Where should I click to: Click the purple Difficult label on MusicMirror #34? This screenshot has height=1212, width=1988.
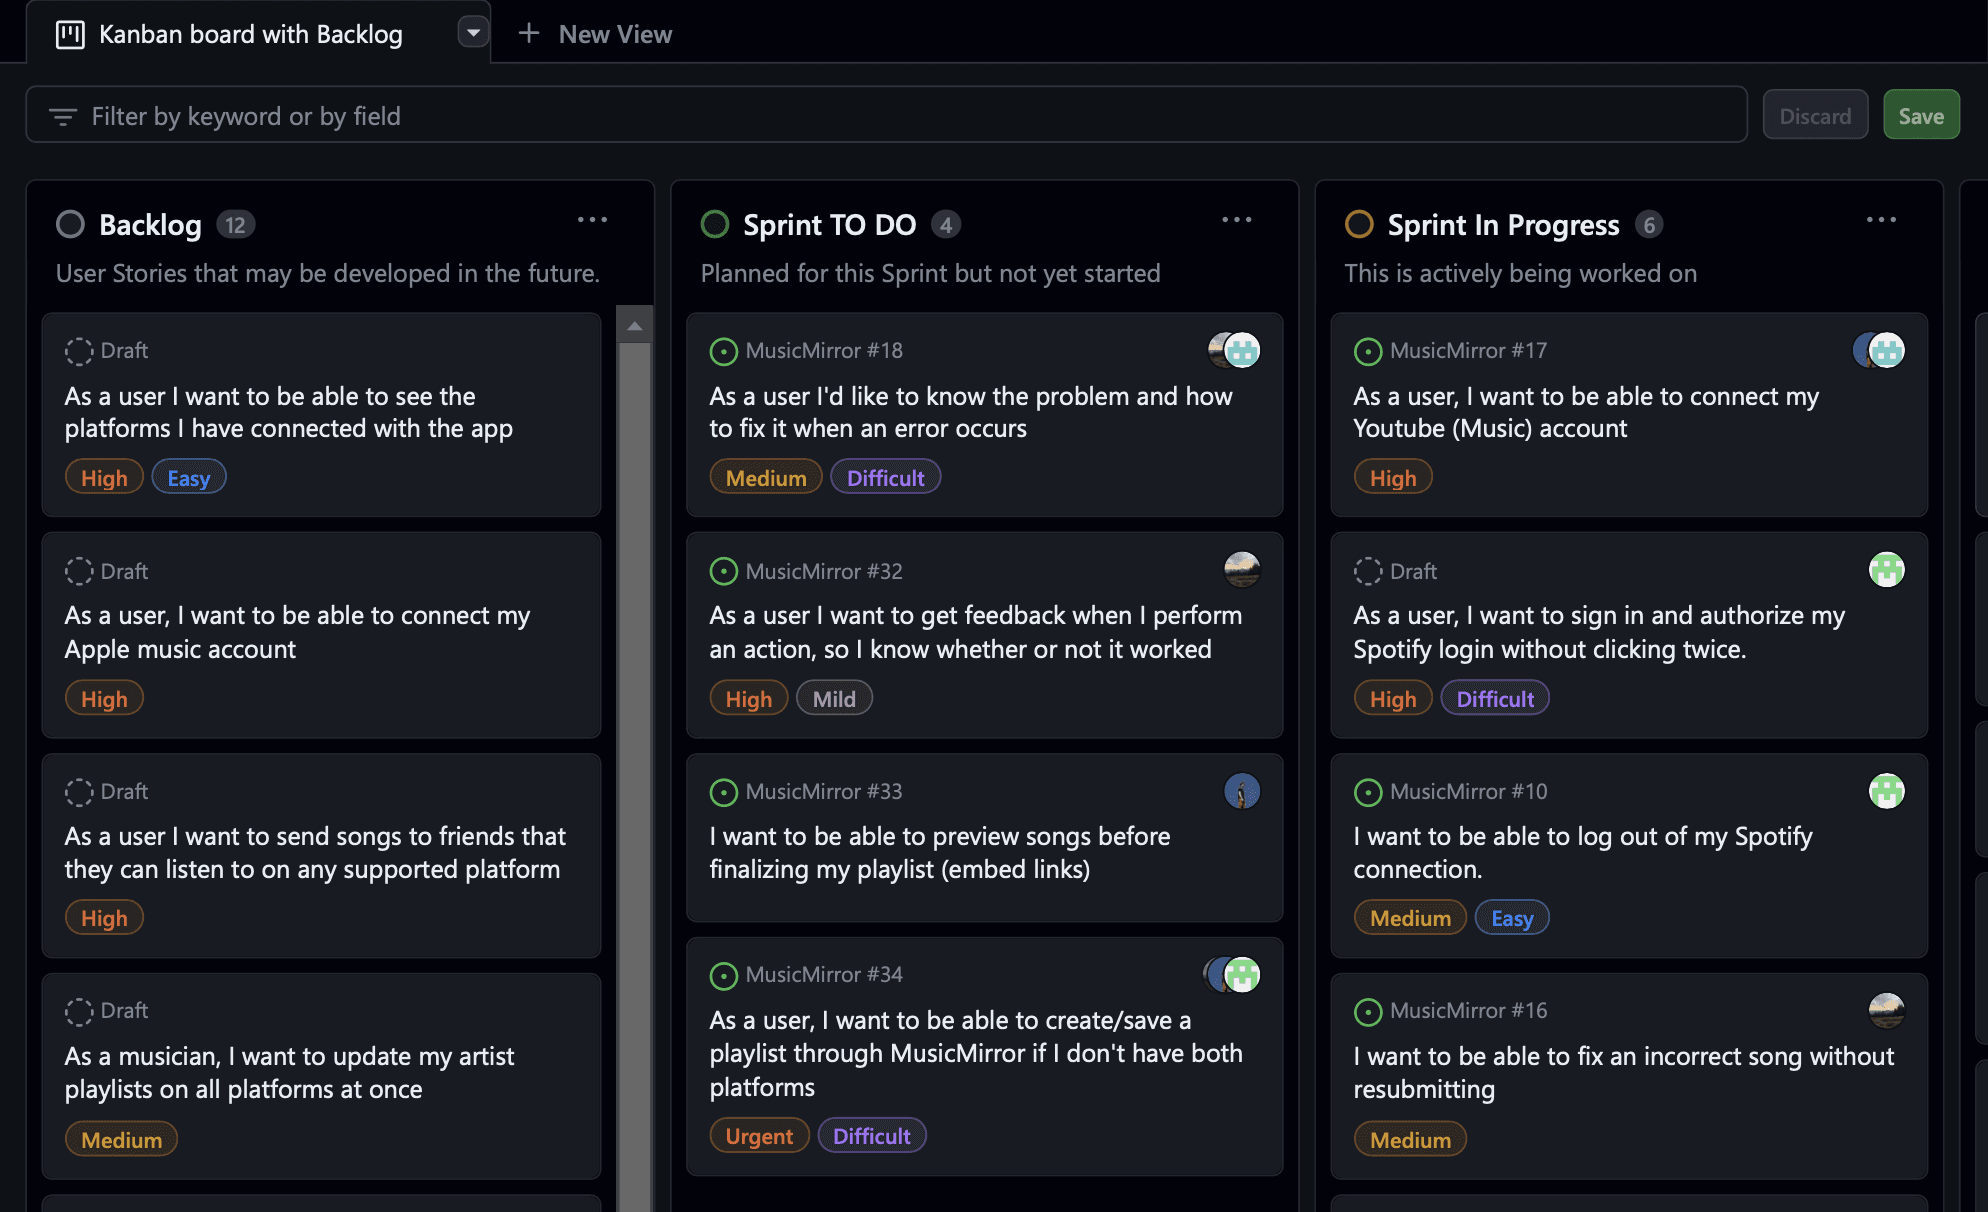[x=871, y=1136]
